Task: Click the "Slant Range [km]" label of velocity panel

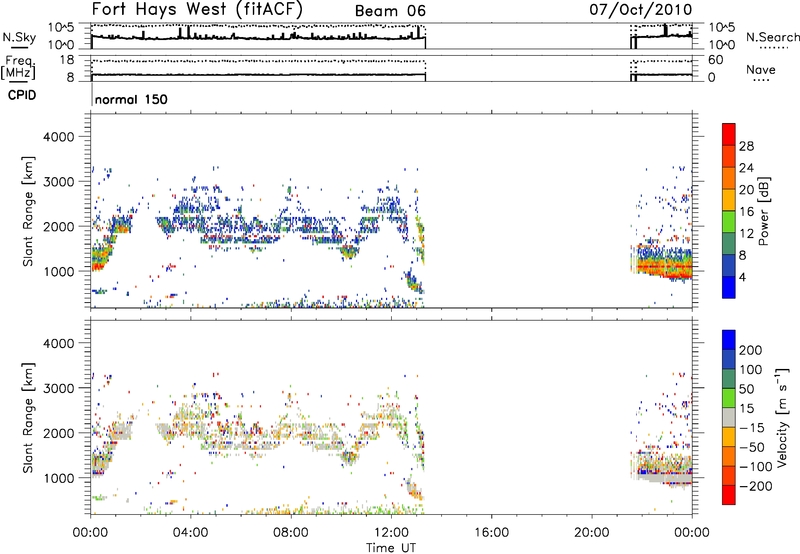Action: point(28,417)
